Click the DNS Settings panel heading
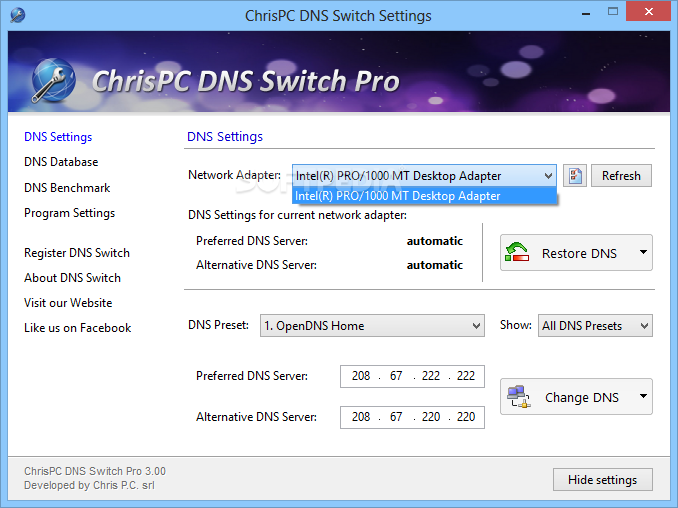Image resolution: width=678 pixels, height=508 pixels. point(224,137)
